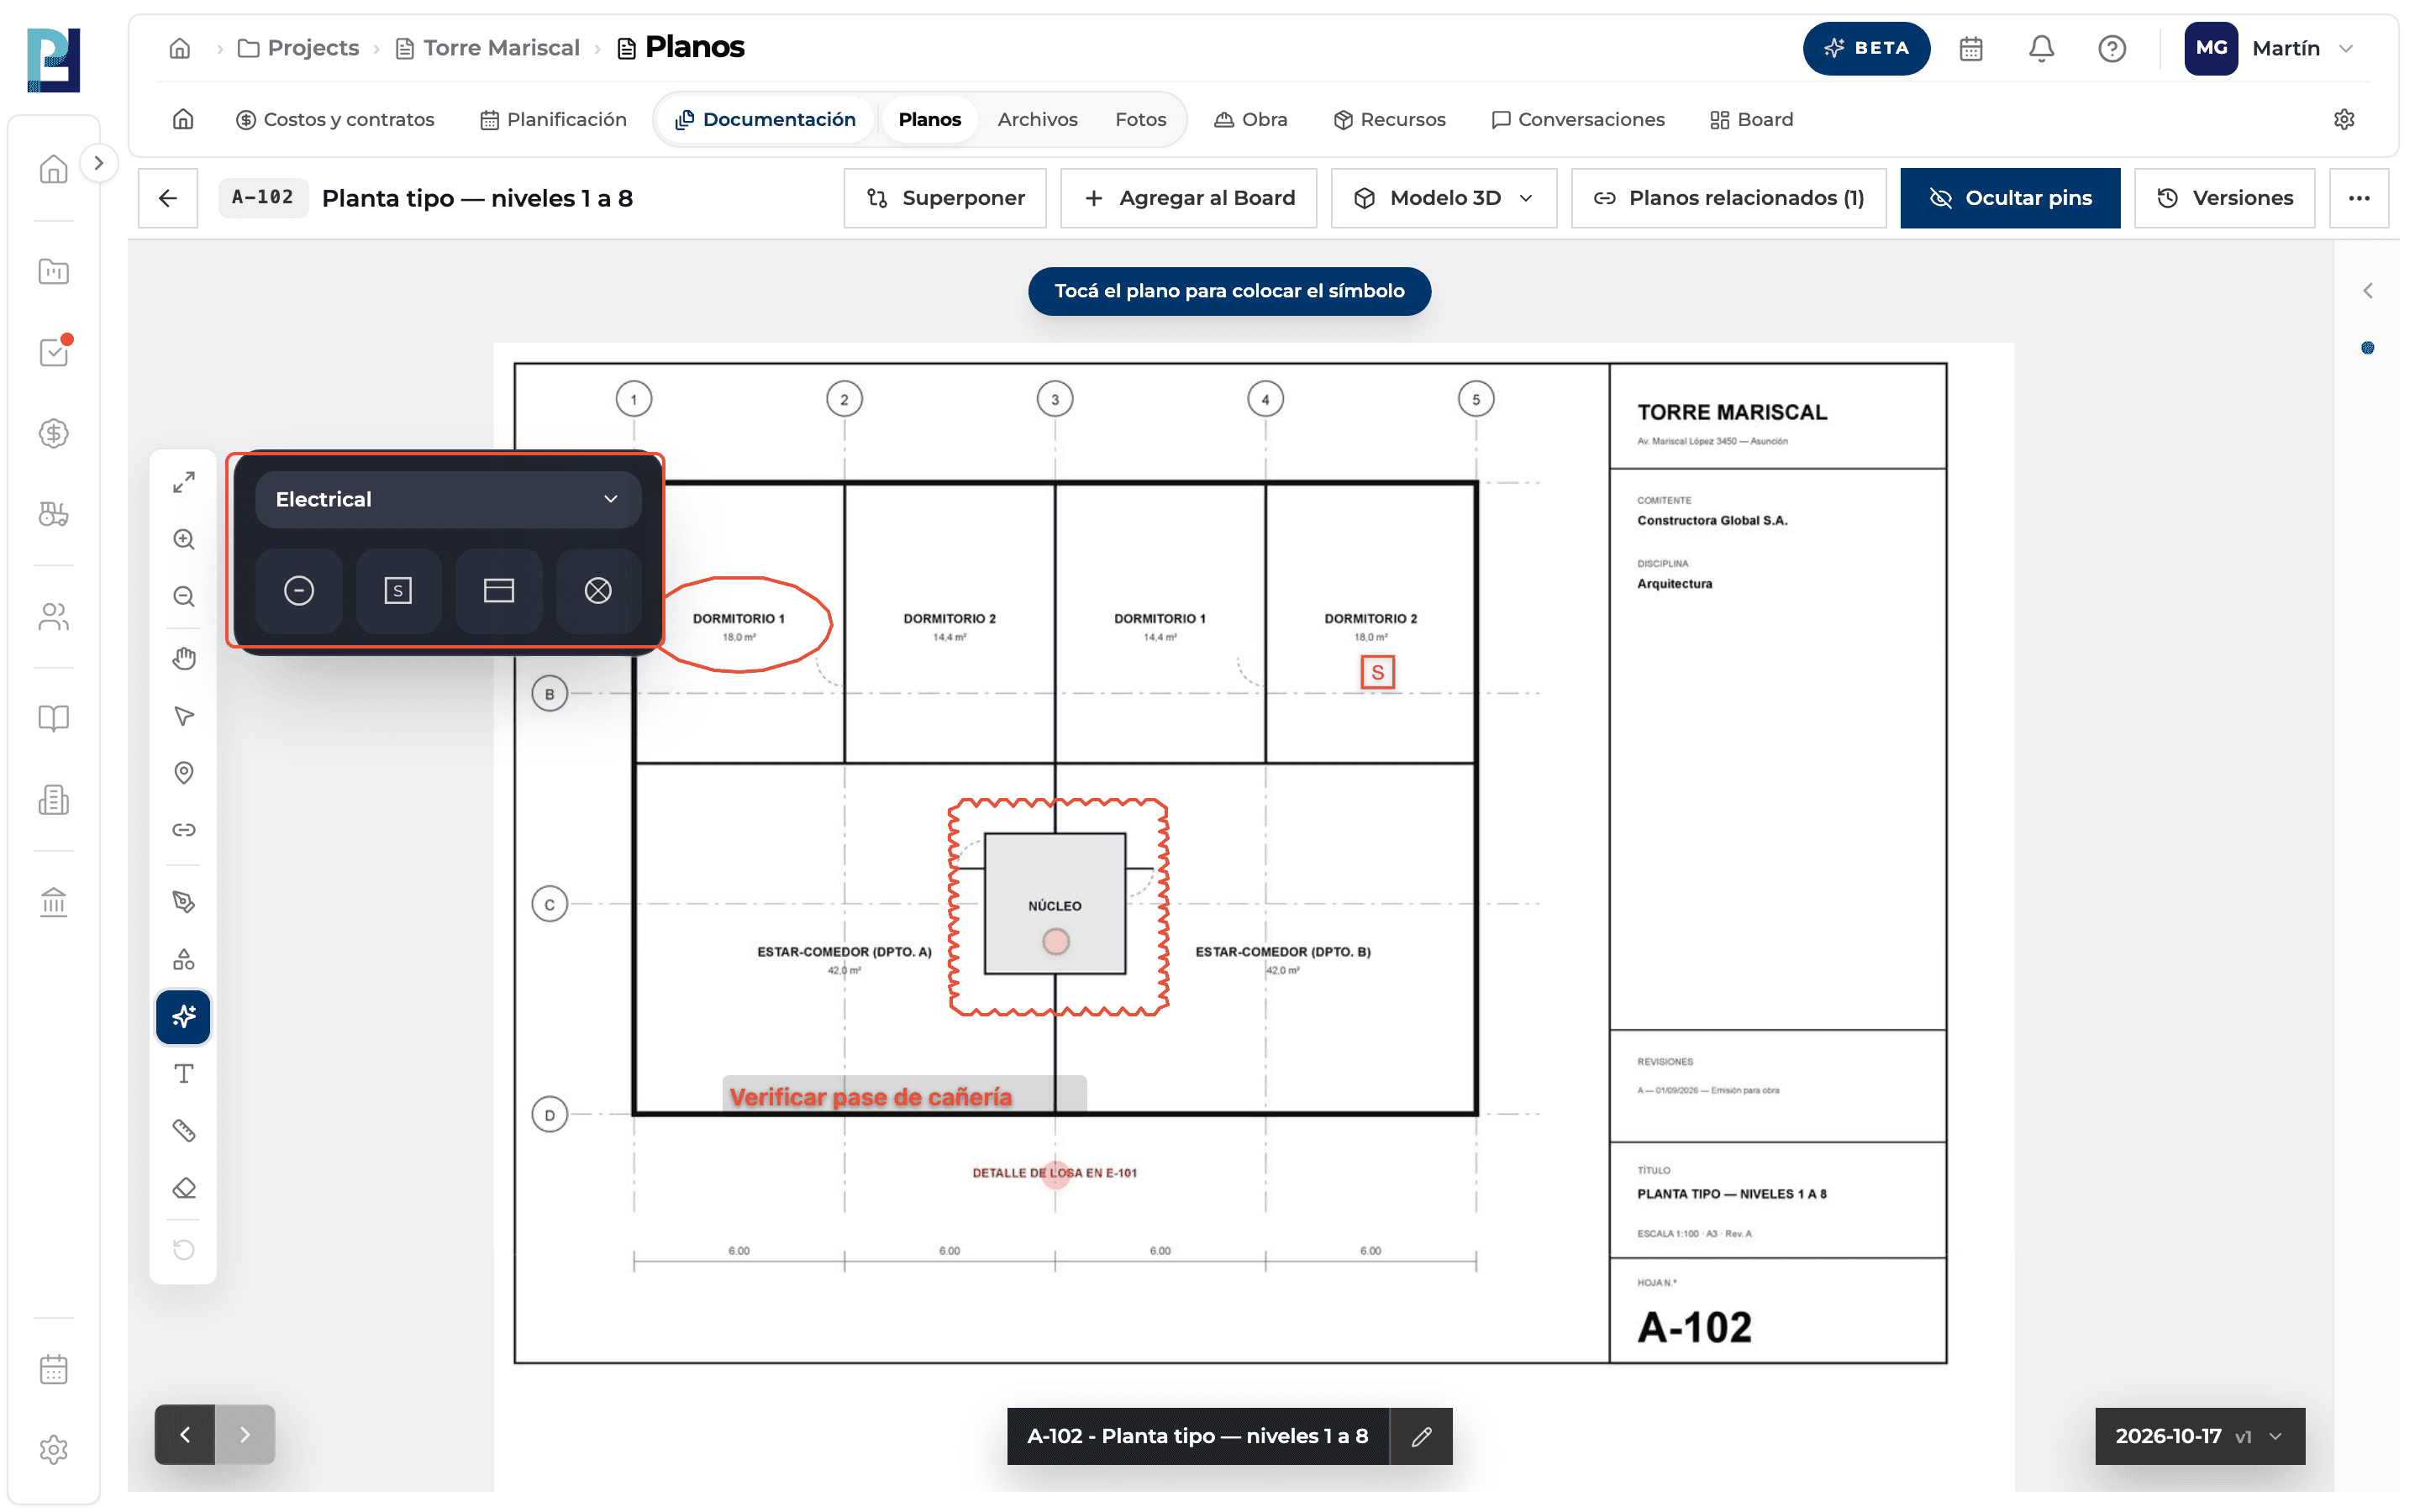Select the text tool

point(184,1074)
